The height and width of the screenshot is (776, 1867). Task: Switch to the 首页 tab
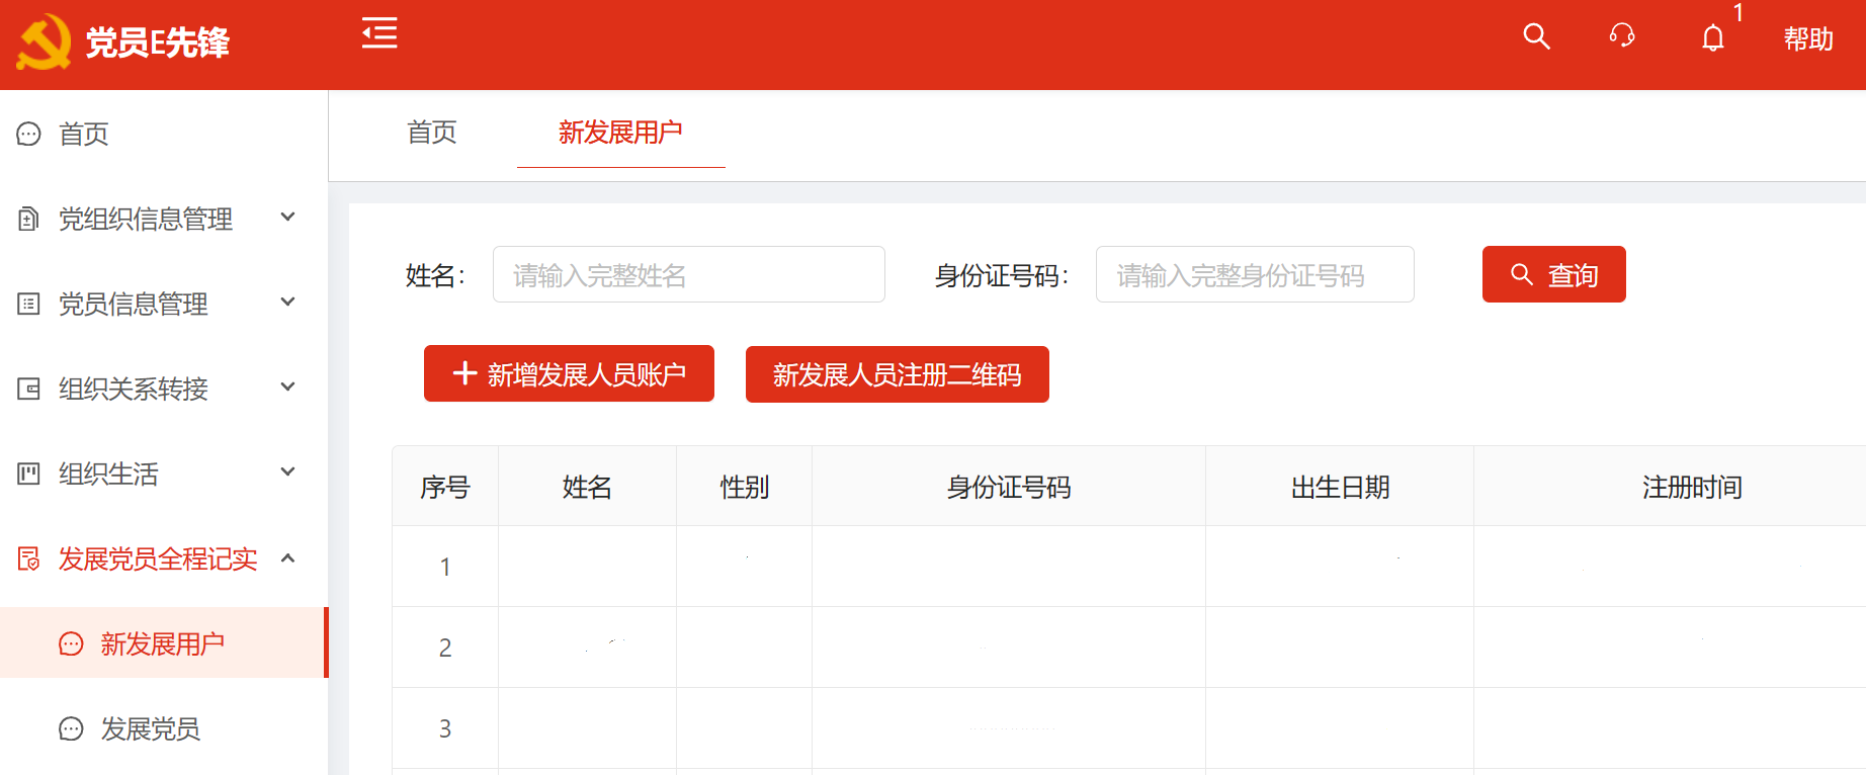tap(432, 132)
